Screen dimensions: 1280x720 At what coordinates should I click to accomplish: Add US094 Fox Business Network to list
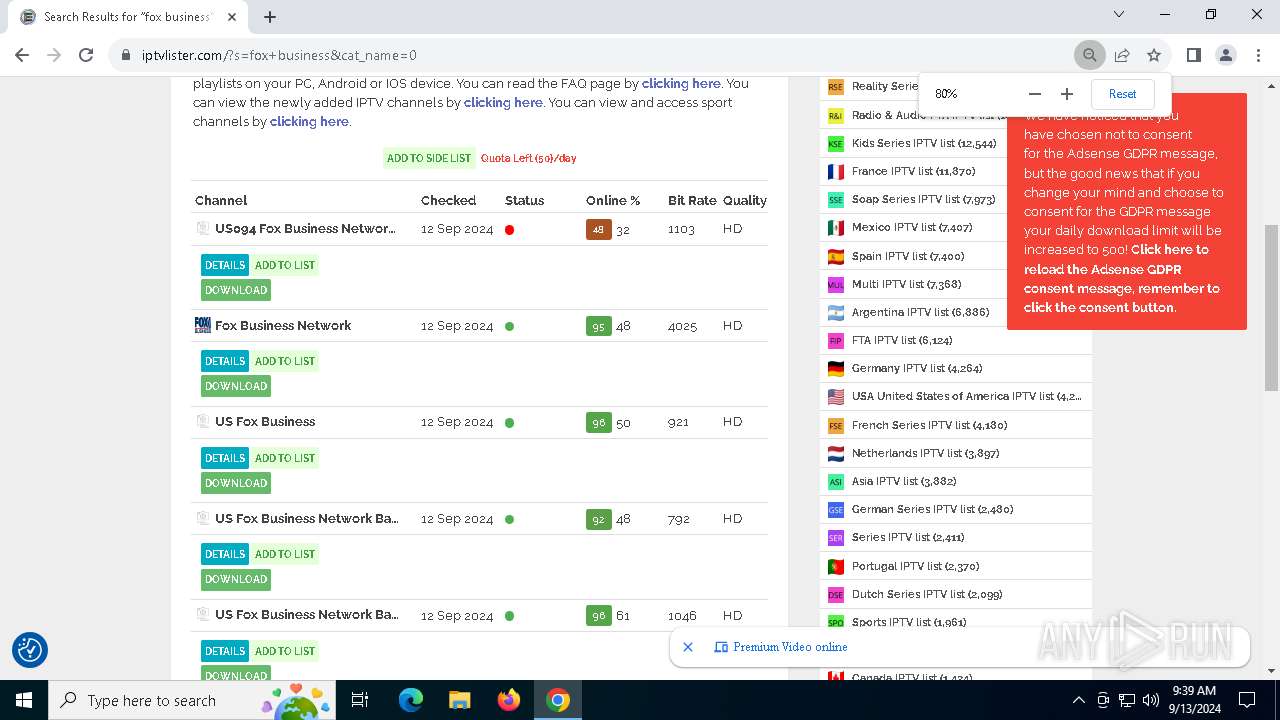click(x=285, y=265)
